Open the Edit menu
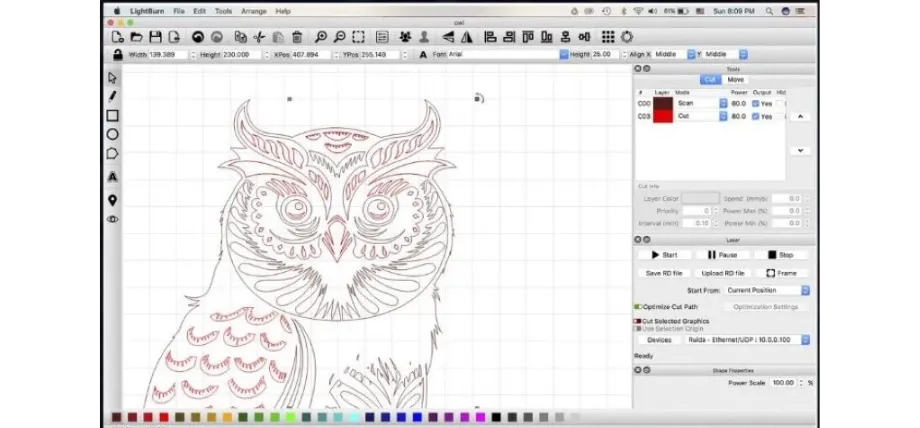This screenshot has height=428, width=920. click(199, 11)
